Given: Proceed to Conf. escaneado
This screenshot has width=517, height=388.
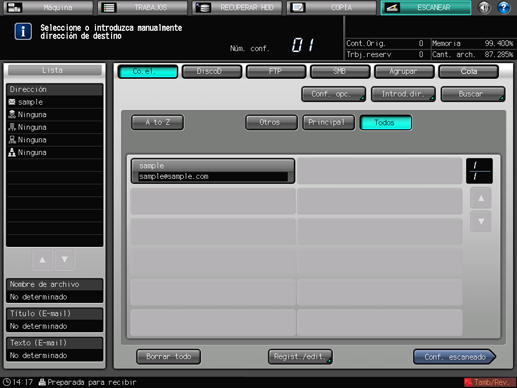Looking at the screenshot, I should [454, 357].
